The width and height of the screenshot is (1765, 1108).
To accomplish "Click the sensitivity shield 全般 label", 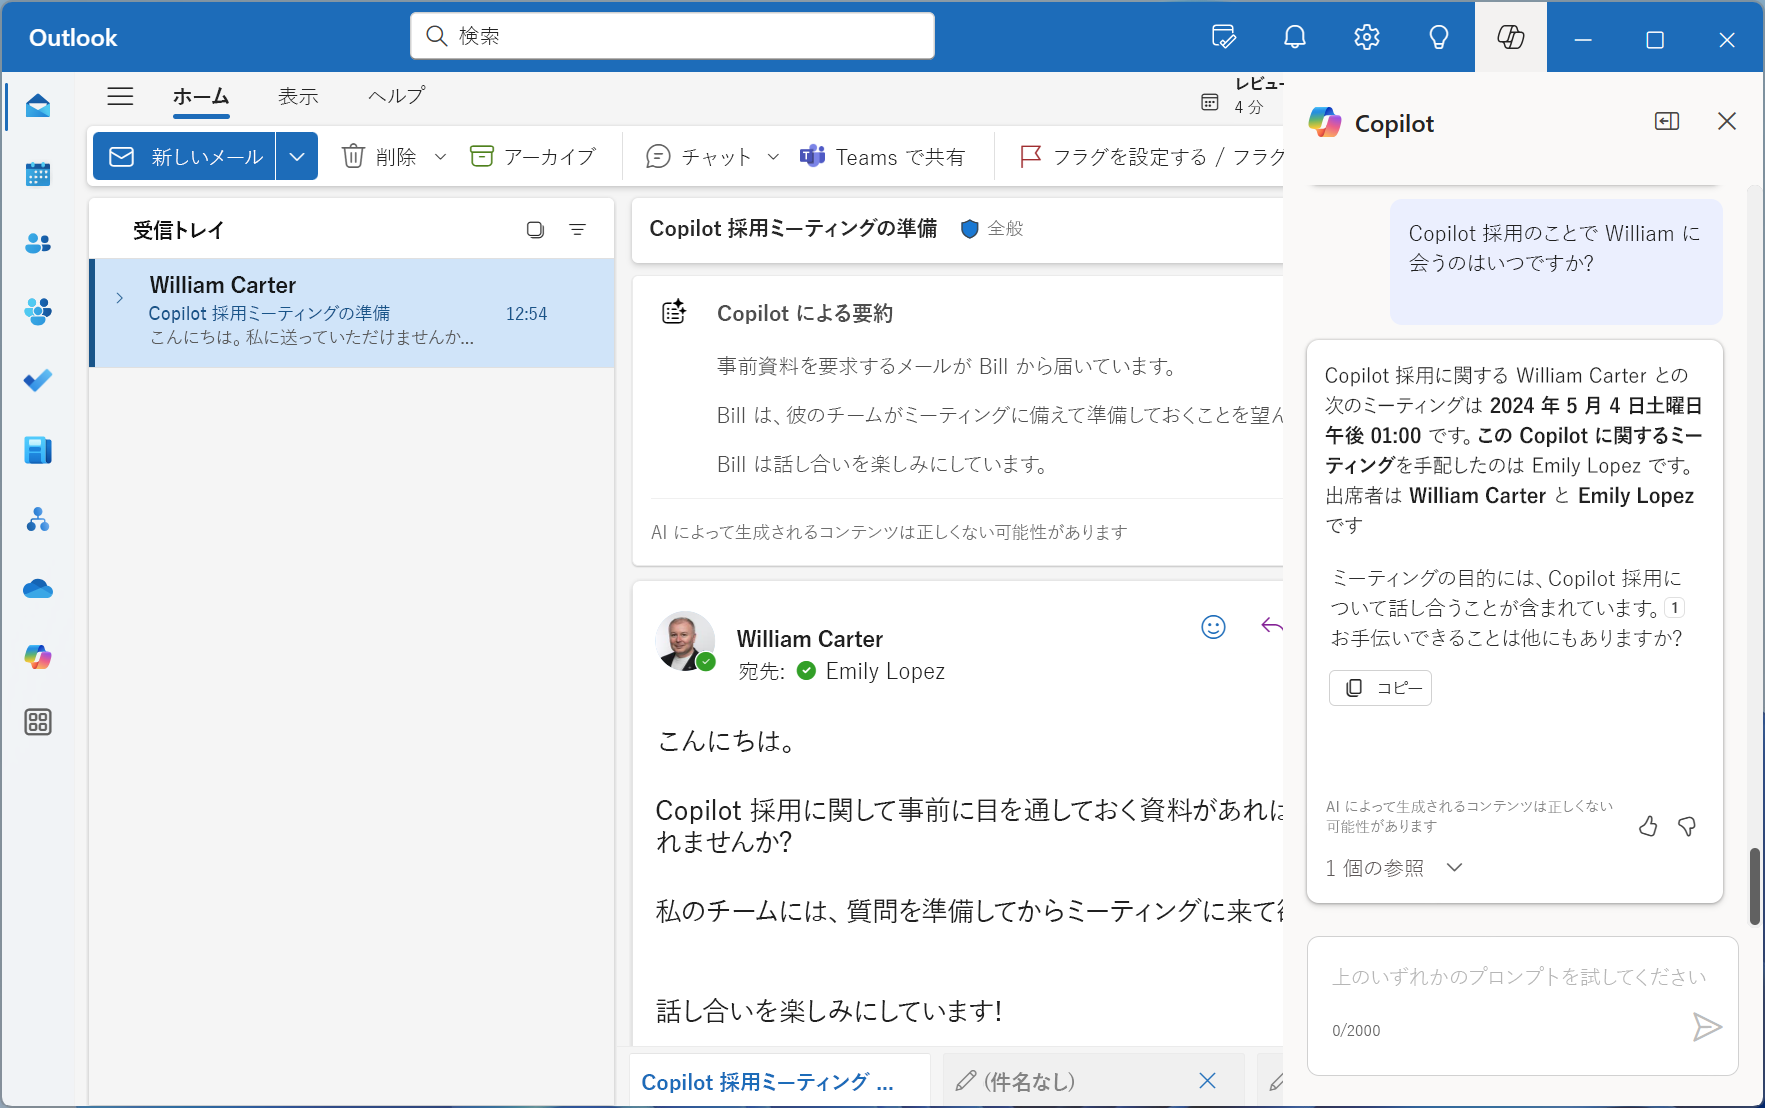I will [992, 229].
